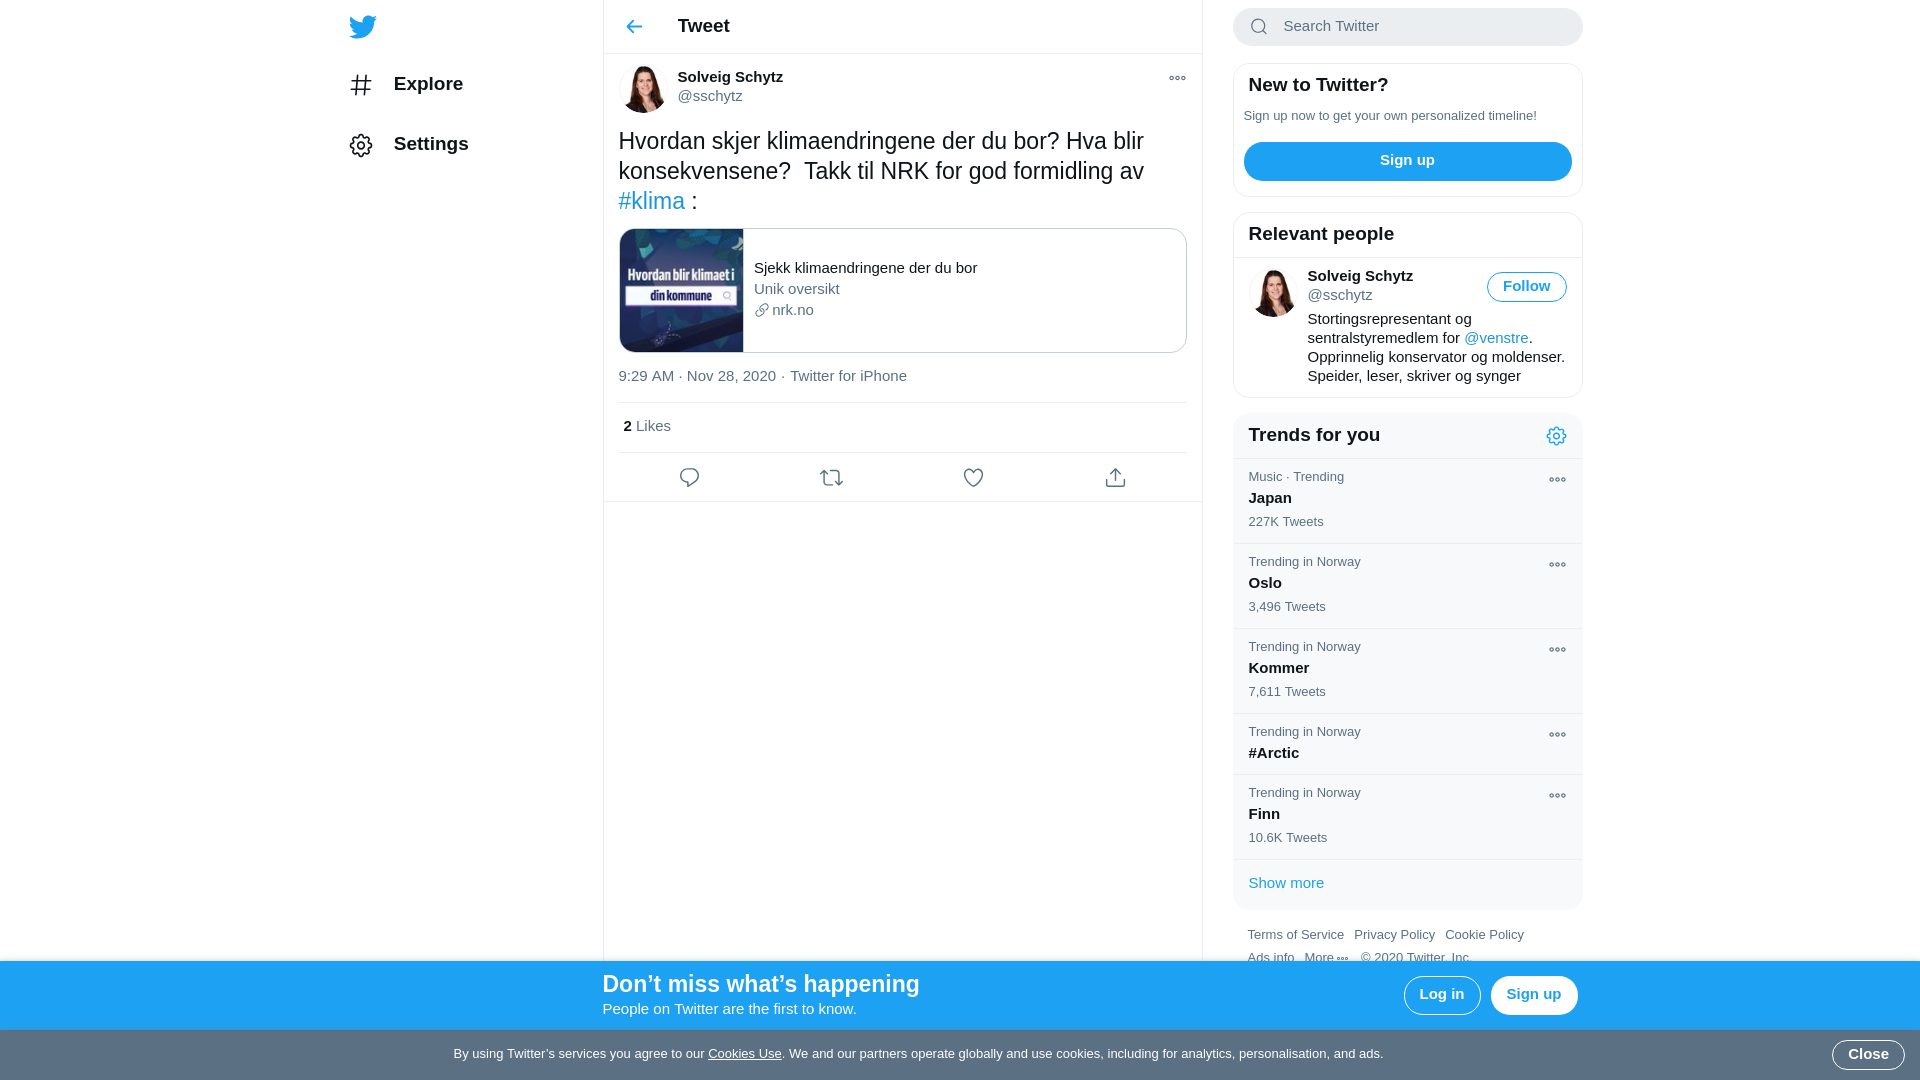Open Trends settings gear icon
The width and height of the screenshot is (1920, 1080).
1556,436
